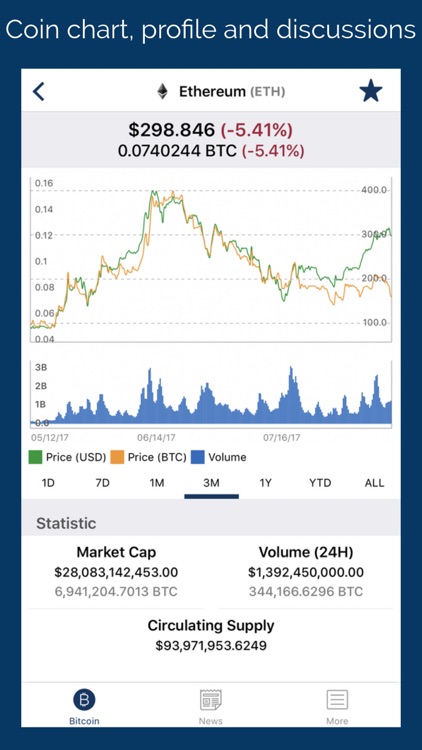Click the Ethereum diamond logo

pyautogui.click(x=163, y=91)
